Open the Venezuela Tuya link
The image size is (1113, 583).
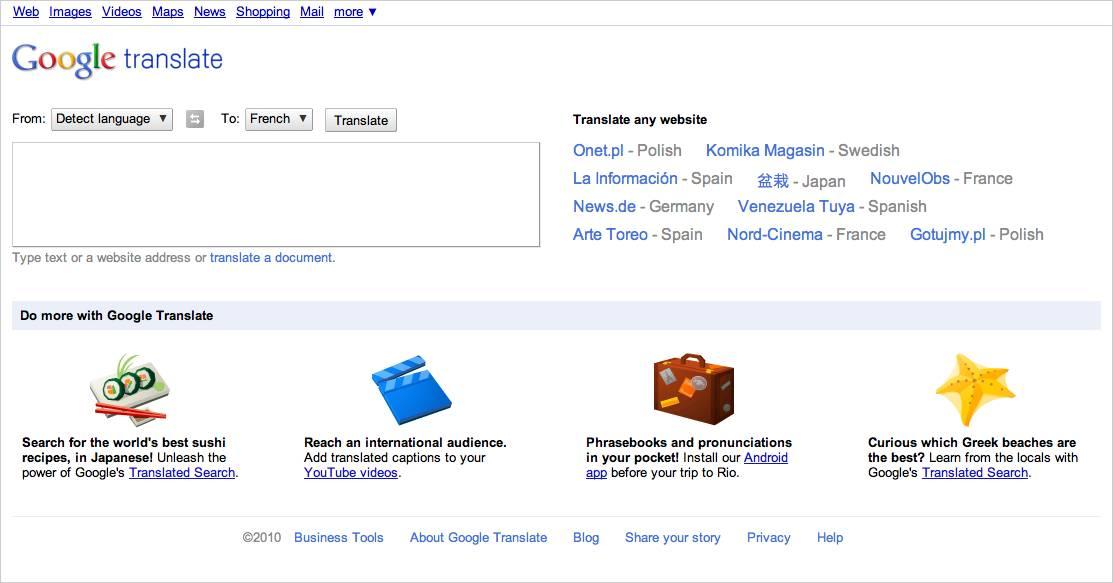[796, 207]
